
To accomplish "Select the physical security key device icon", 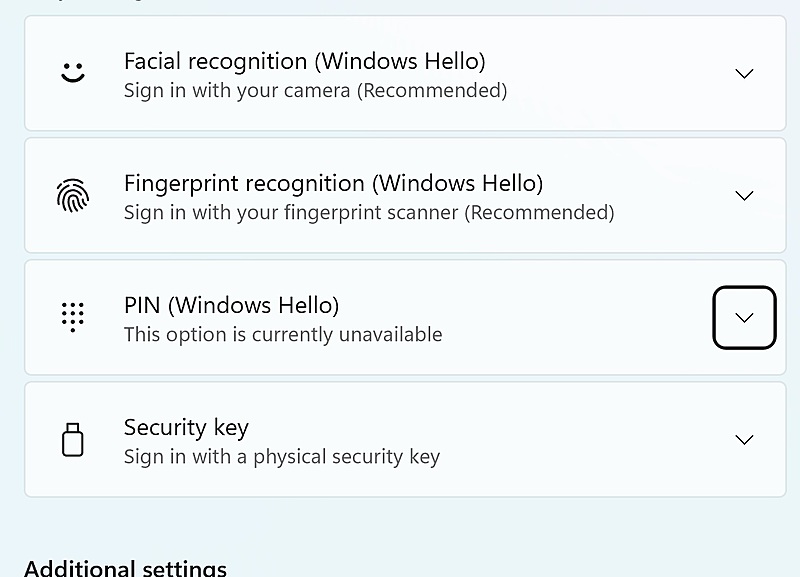I will coord(72,439).
